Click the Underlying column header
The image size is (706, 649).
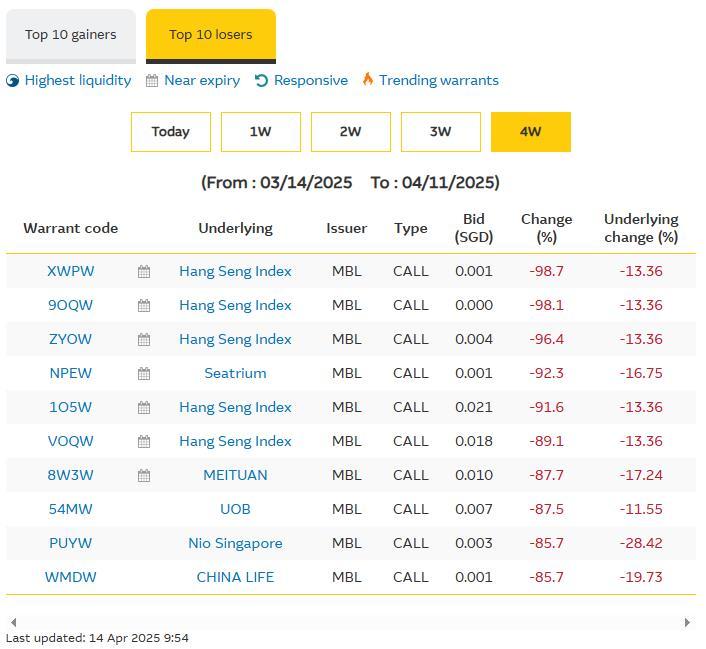[235, 228]
